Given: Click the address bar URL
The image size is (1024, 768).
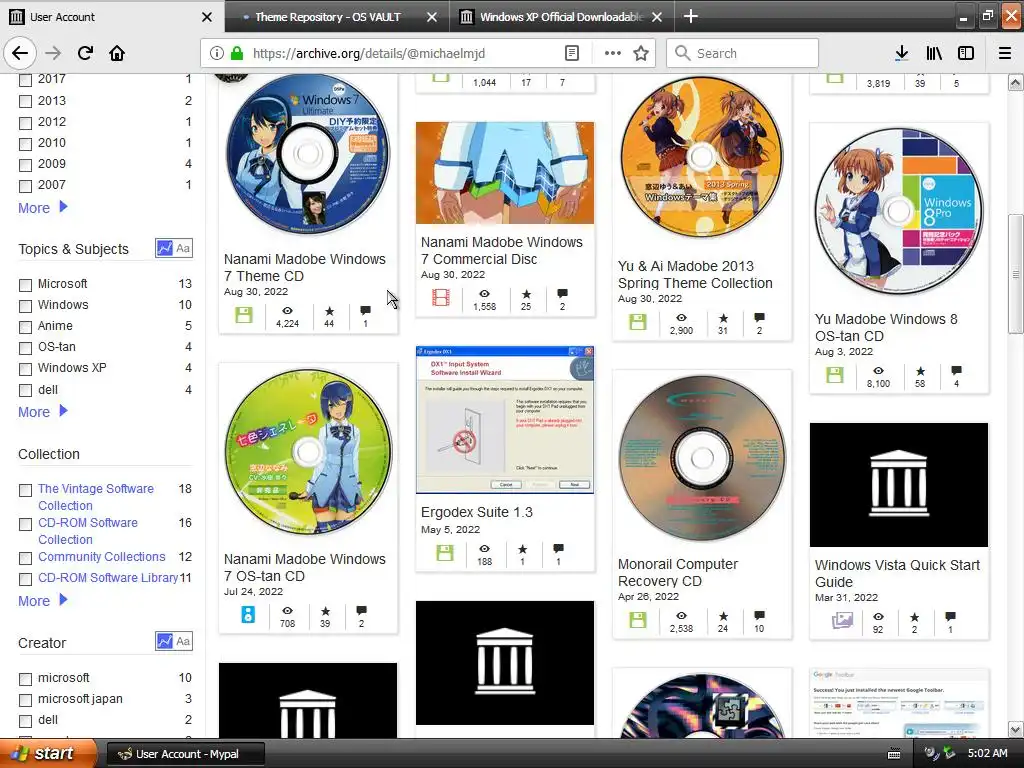Looking at the screenshot, I should [x=368, y=54].
